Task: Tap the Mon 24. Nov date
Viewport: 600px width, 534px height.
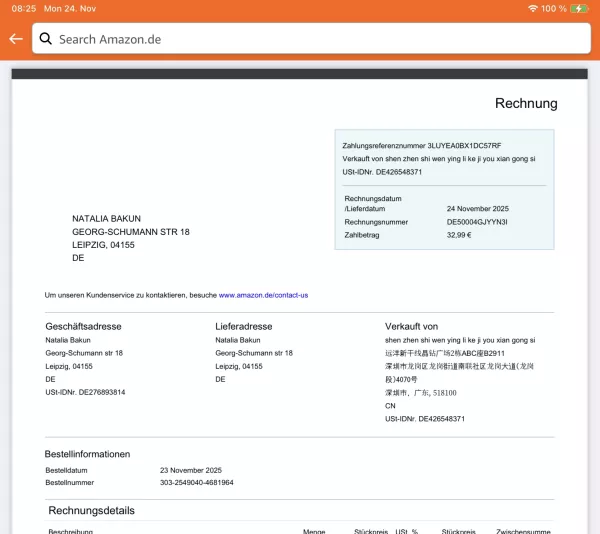Action: coord(70,8)
